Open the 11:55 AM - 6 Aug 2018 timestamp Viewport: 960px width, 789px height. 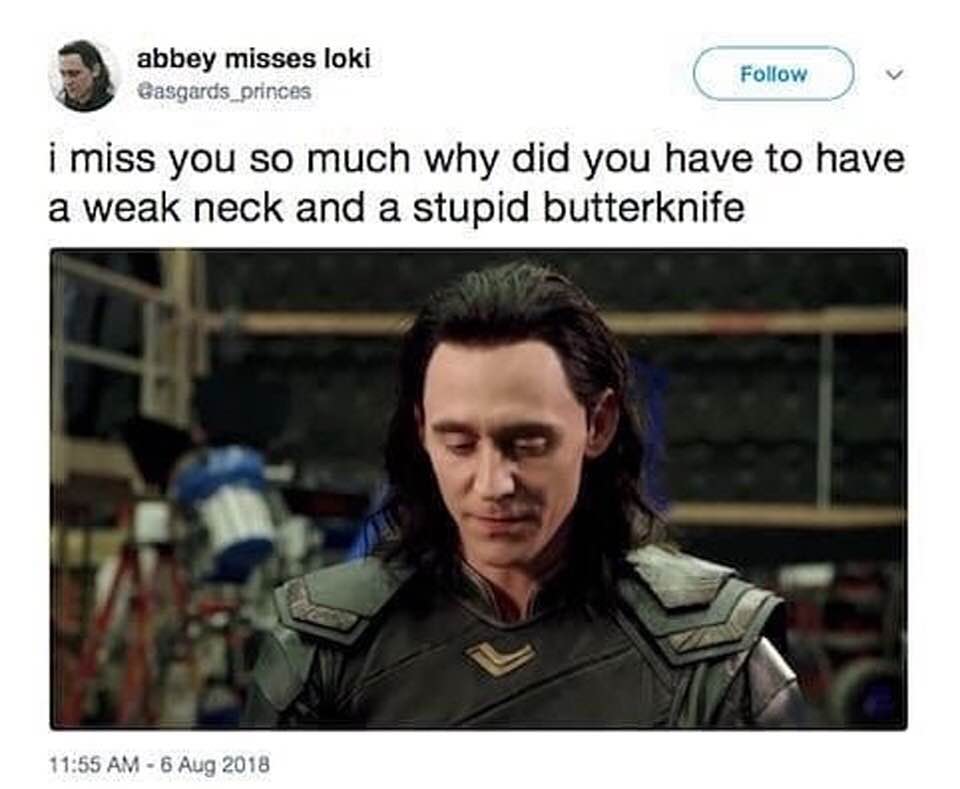tap(159, 764)
